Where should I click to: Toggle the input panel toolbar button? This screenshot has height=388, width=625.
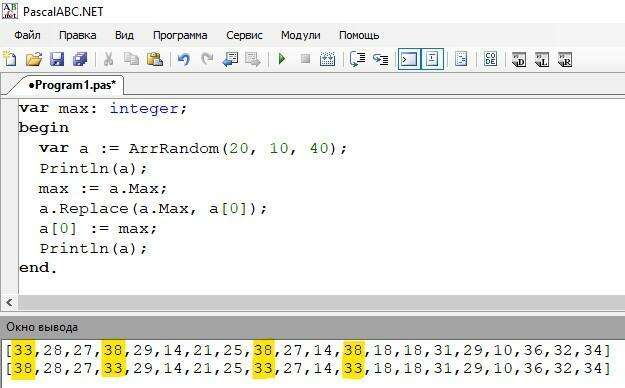[x=432, y=59]
